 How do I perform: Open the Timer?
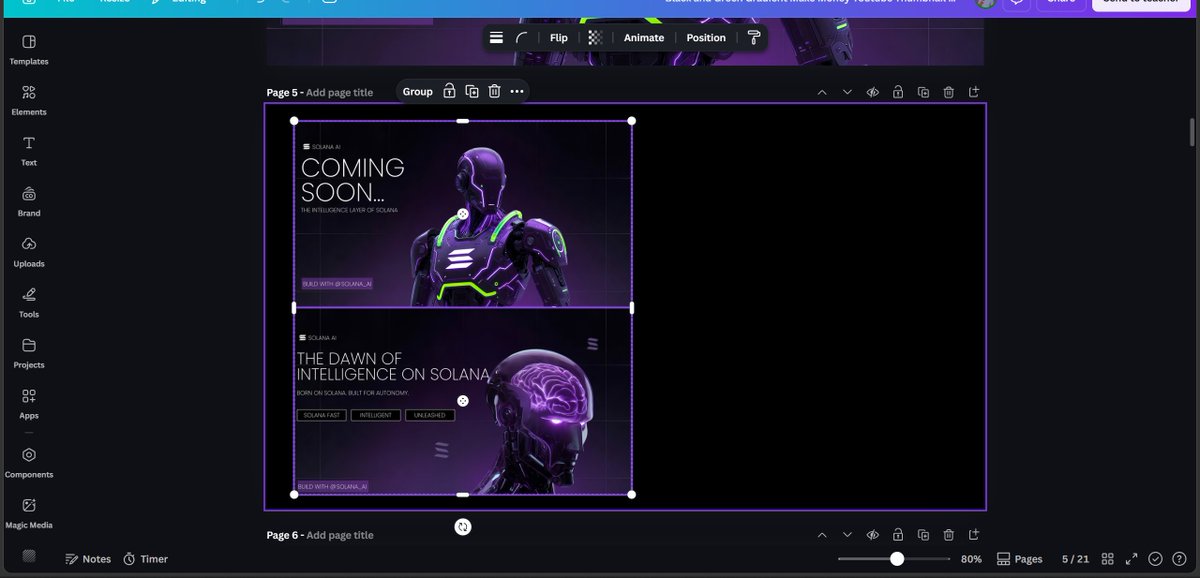tap(145, 559)
